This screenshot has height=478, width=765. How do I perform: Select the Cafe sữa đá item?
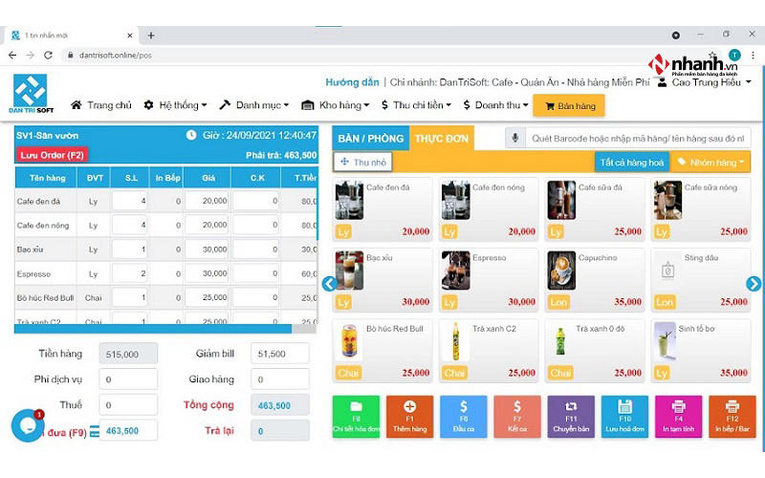(x=594, y=209)
